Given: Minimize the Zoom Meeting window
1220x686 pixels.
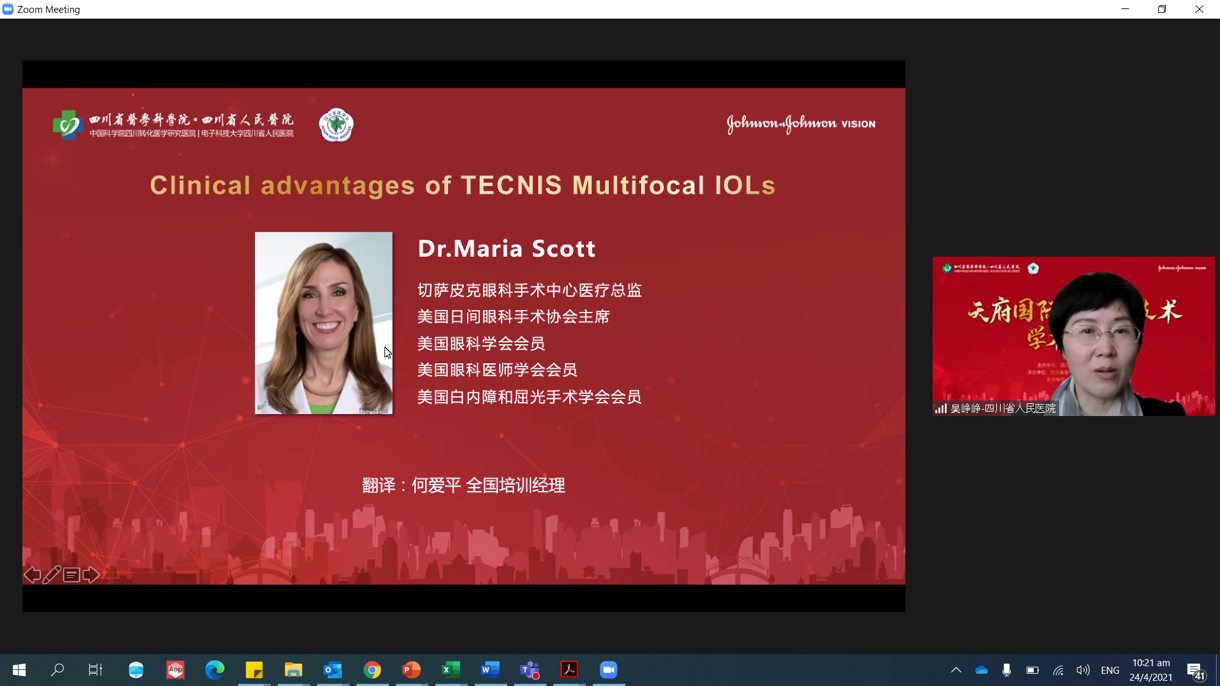Looking at the screenshot, I should point(1125,9).
